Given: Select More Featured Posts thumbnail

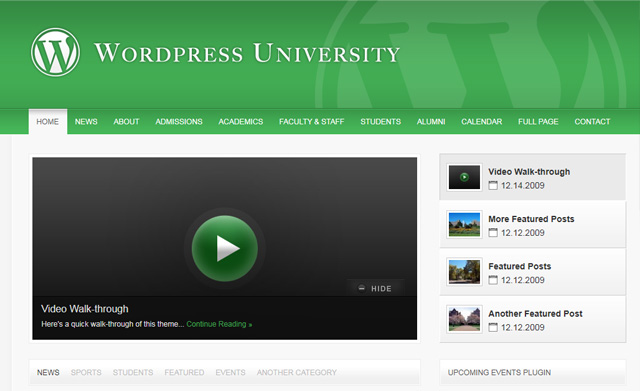Looking at the screenshot, I should 464,224.
